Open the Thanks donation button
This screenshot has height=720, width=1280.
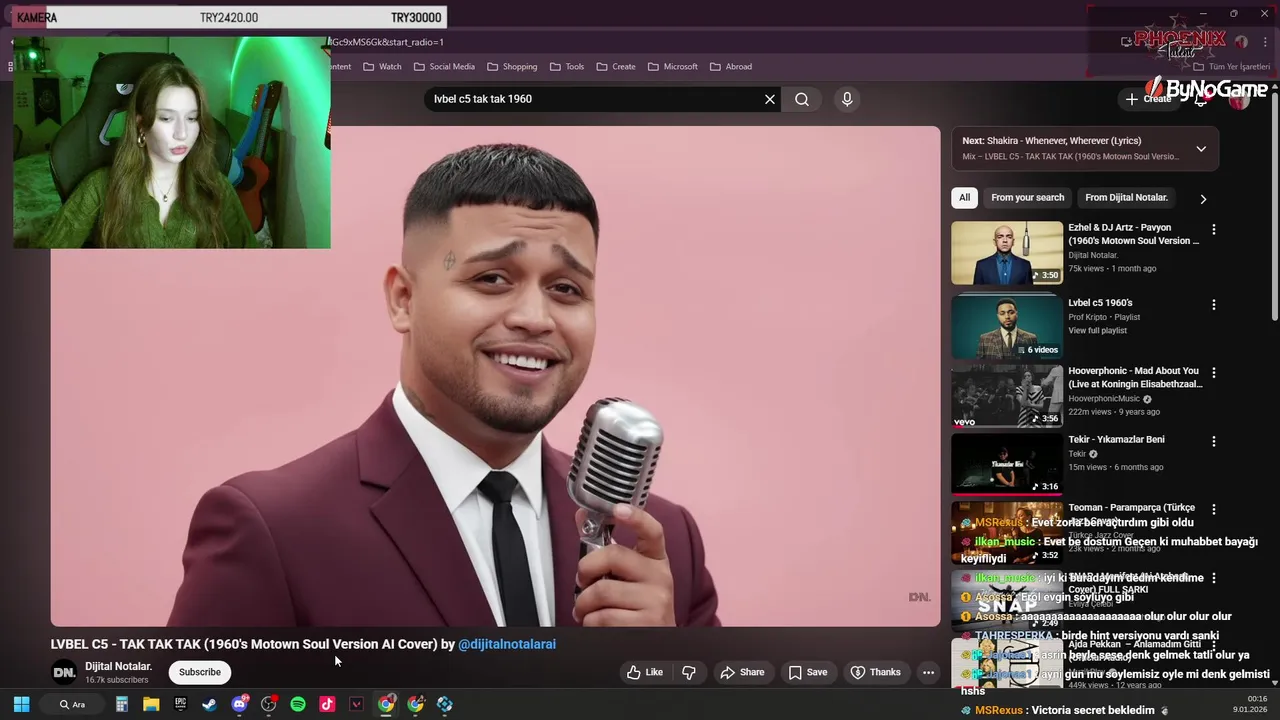875,672
